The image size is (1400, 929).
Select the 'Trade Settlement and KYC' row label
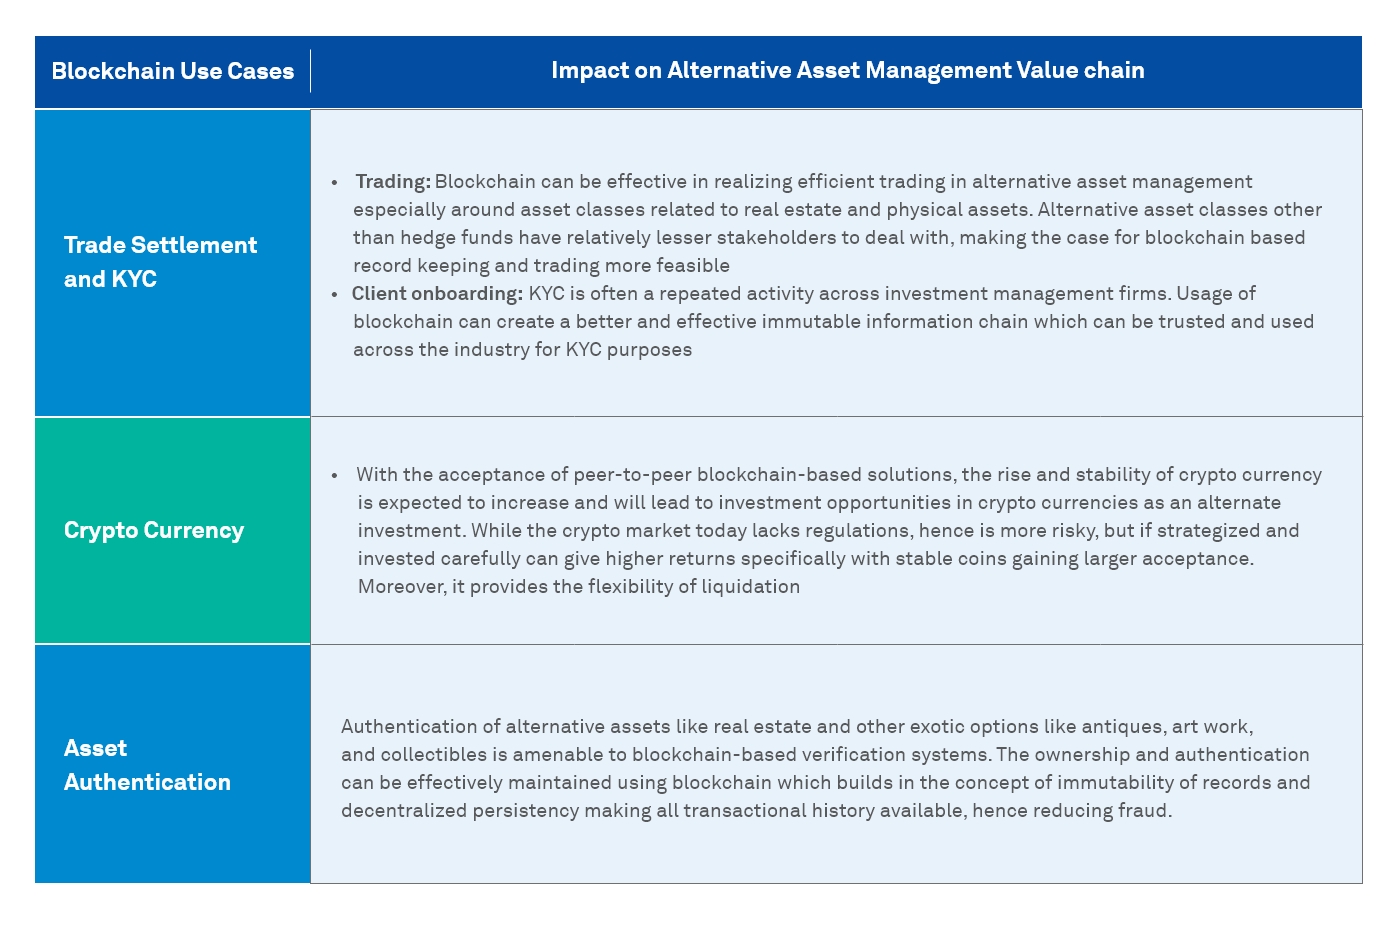click(160, 262)
